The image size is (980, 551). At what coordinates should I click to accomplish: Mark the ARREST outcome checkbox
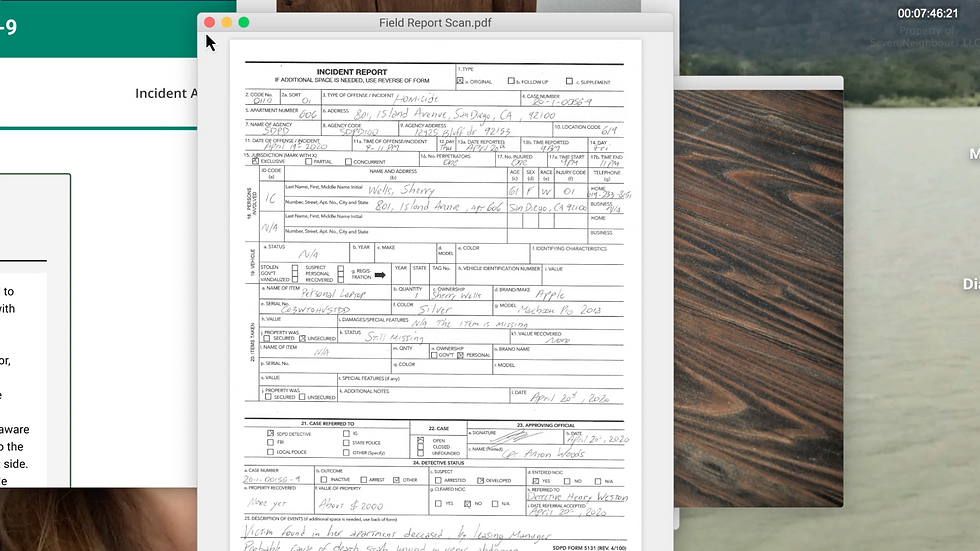364,480
